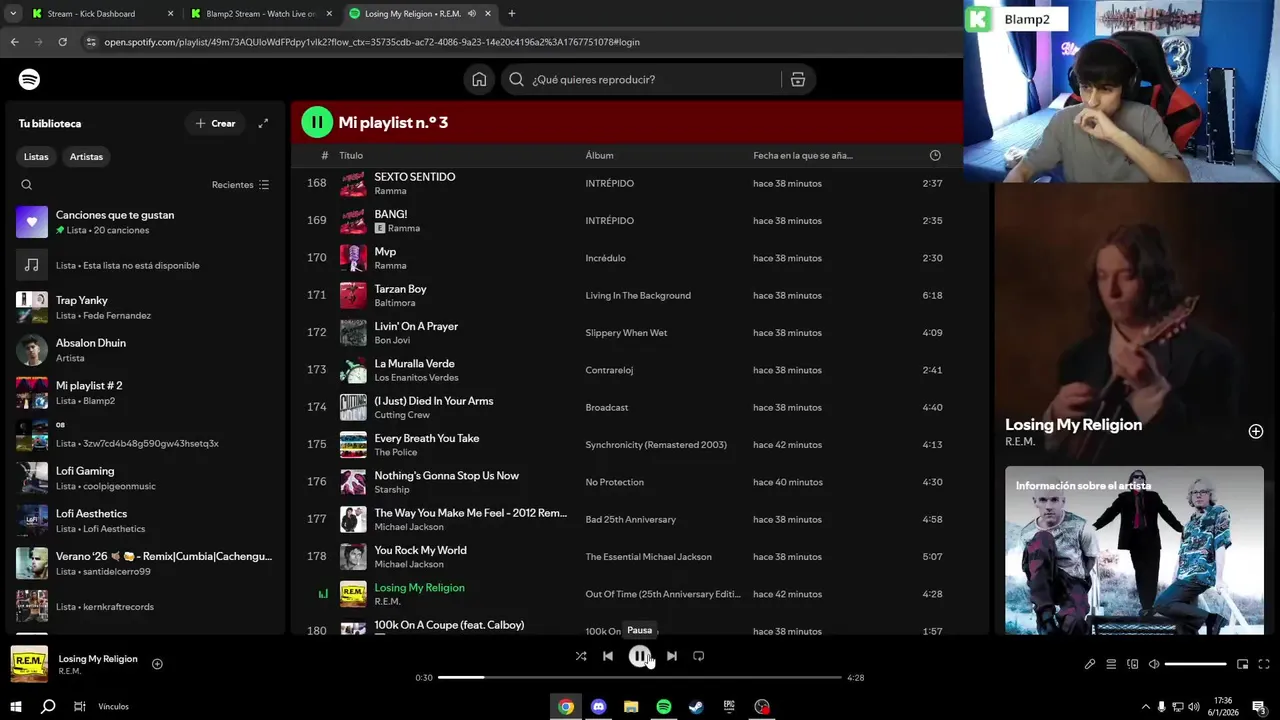The image size is (1280, 720).
Task: Click 'Losing My Religion' heading in side panel
Action: [x=1073, y=425]
